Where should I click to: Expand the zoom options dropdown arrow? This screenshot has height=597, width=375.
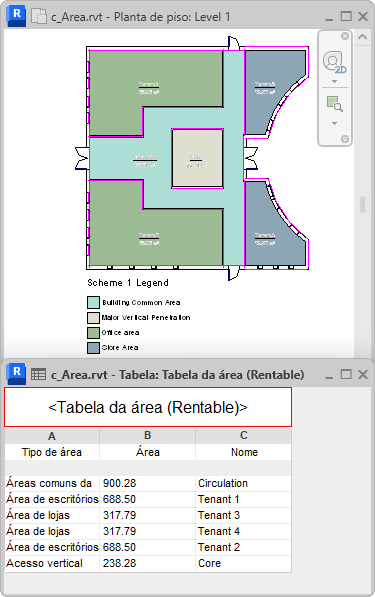pos(334,123)
